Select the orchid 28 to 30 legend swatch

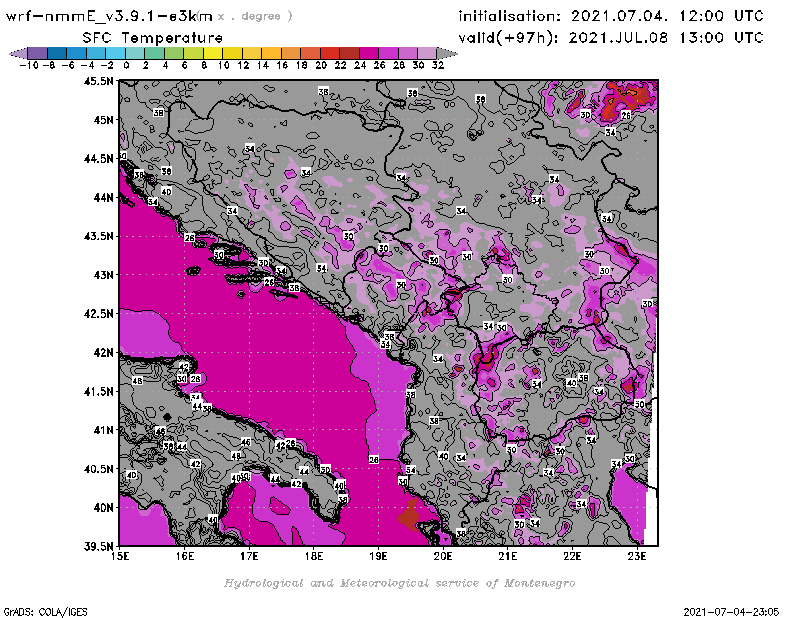point(408,53)
